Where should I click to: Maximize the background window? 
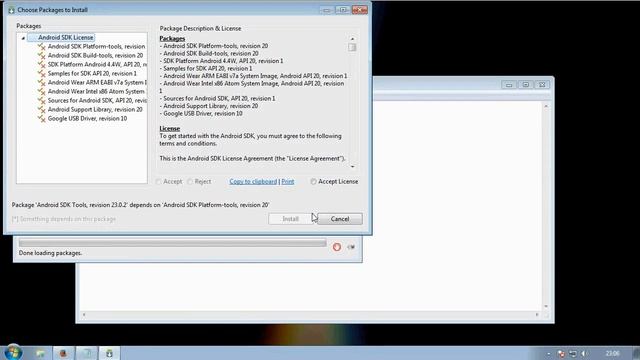pyautogui.click(x=526, y=85)
